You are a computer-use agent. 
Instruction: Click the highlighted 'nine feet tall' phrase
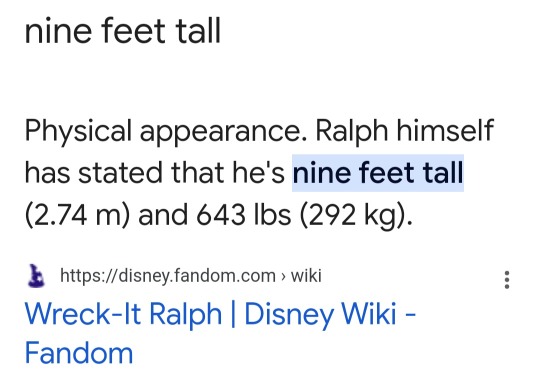click(378, 173)
